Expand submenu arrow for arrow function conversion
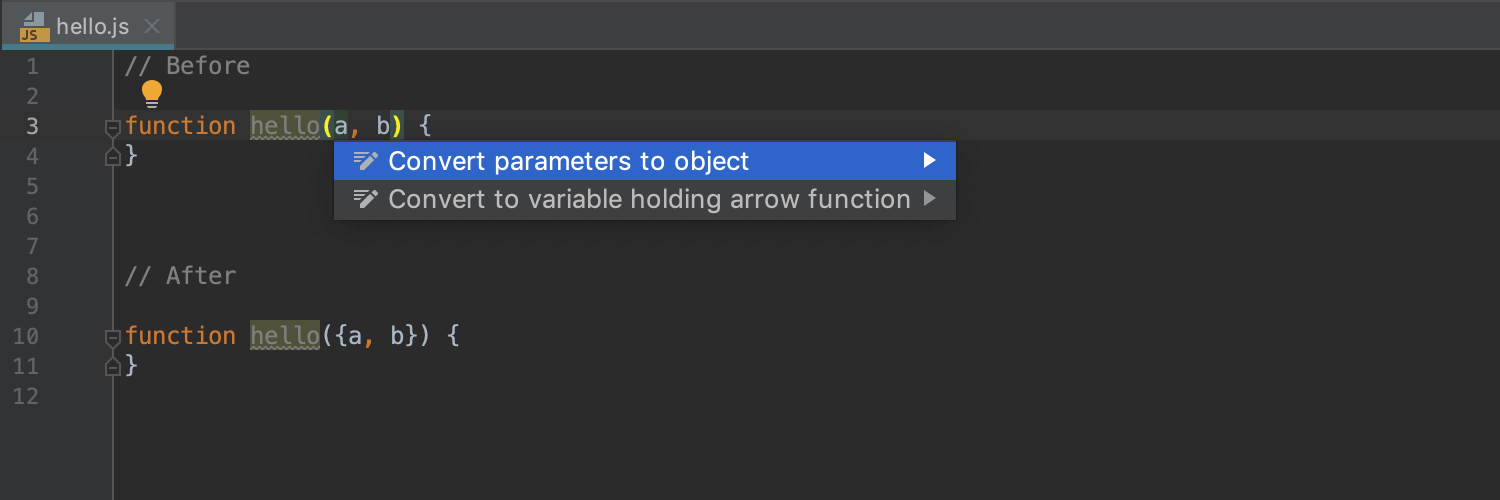The width and height of the screenshot is (1500, 500). tap(930, 199)
